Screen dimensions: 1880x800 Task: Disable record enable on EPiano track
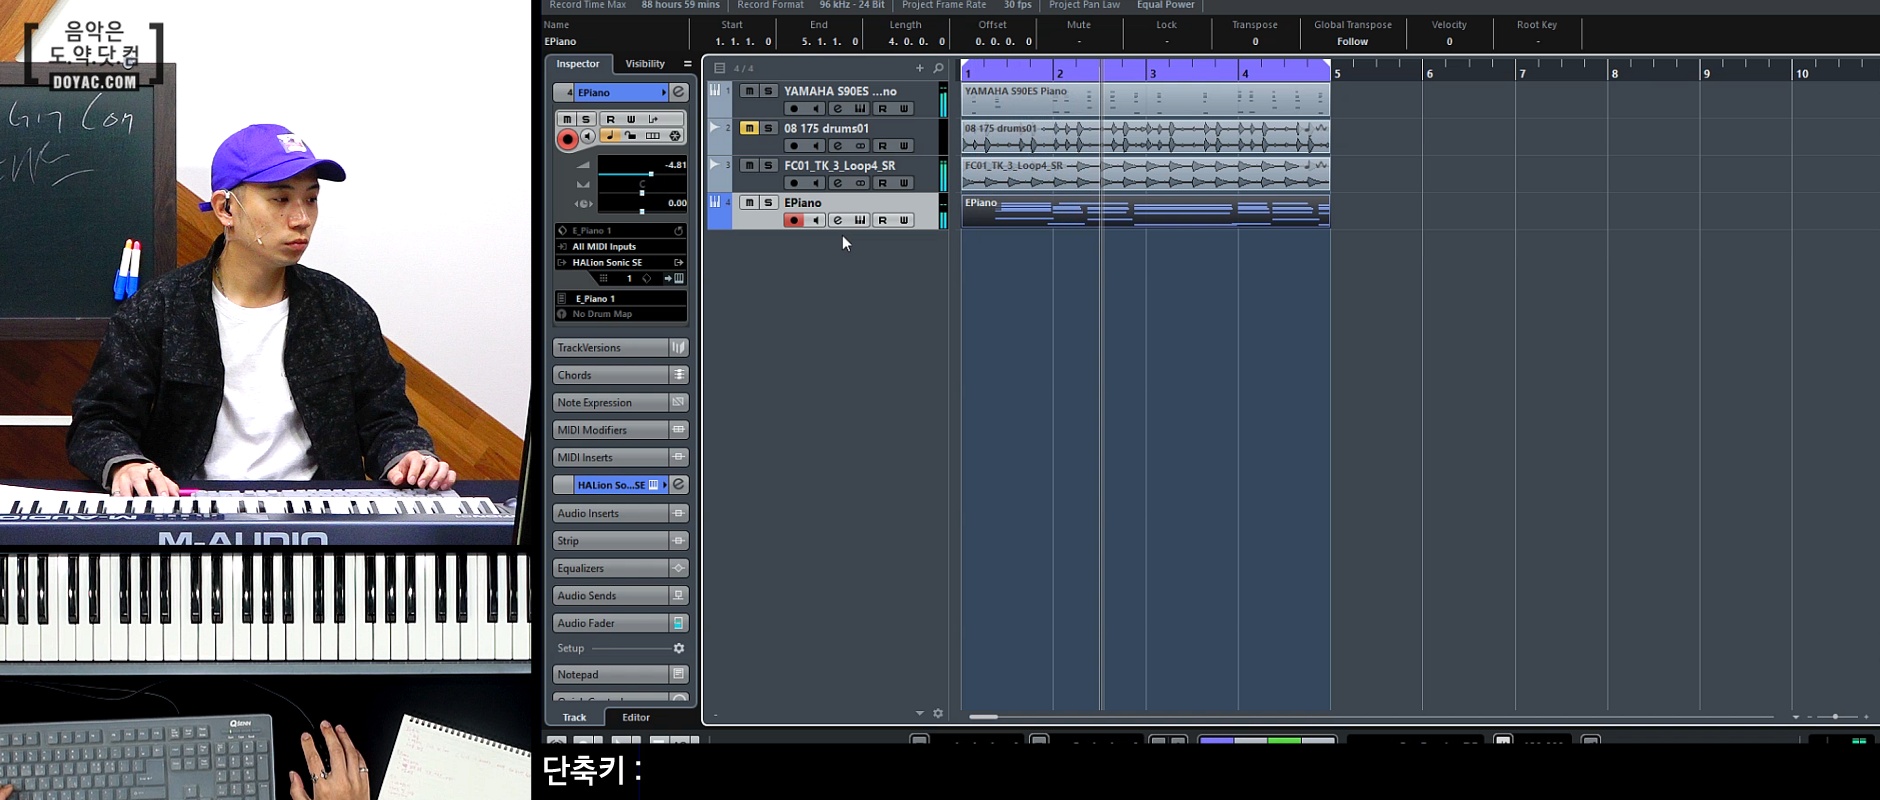793,220
